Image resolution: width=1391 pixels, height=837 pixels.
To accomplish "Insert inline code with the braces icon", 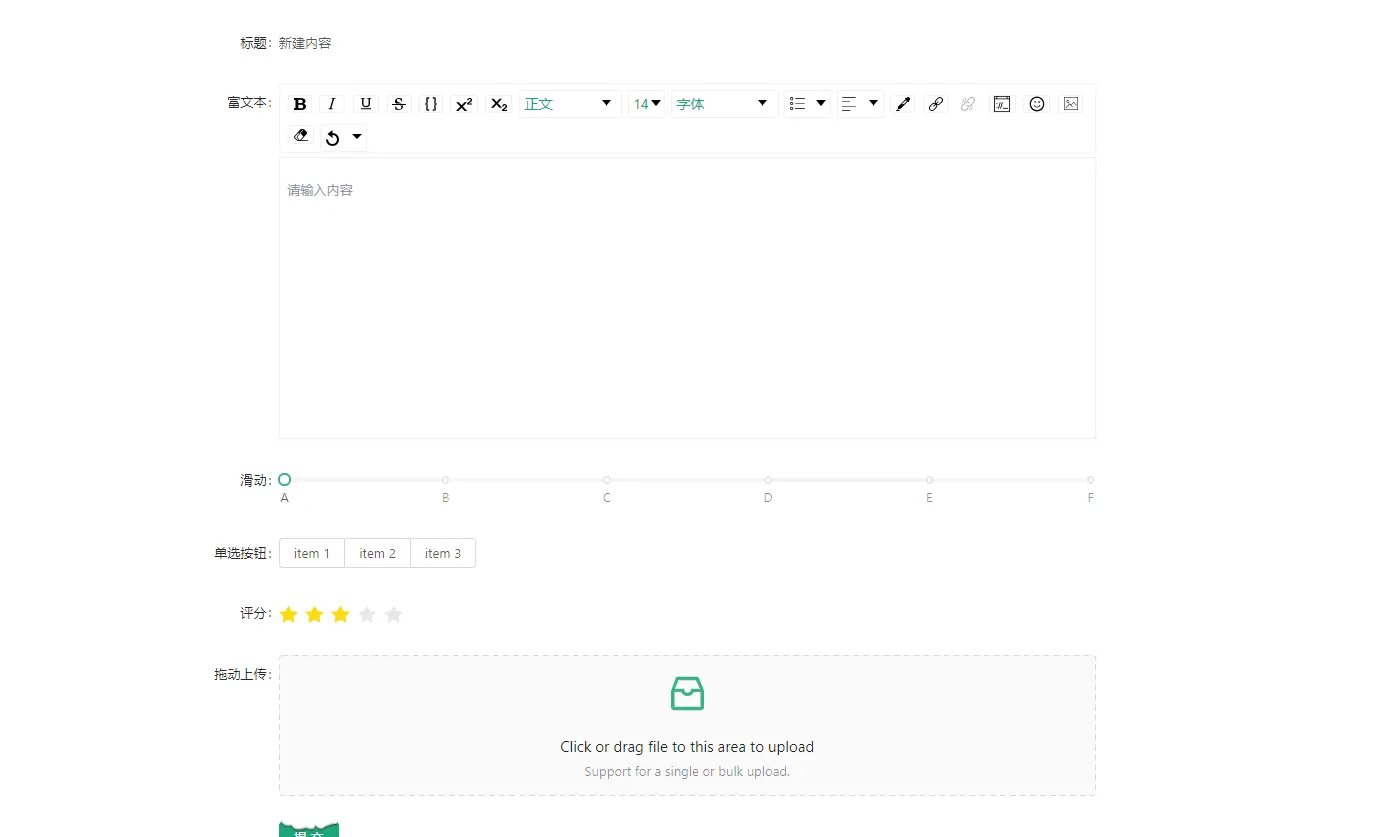I will pos(431,104).
